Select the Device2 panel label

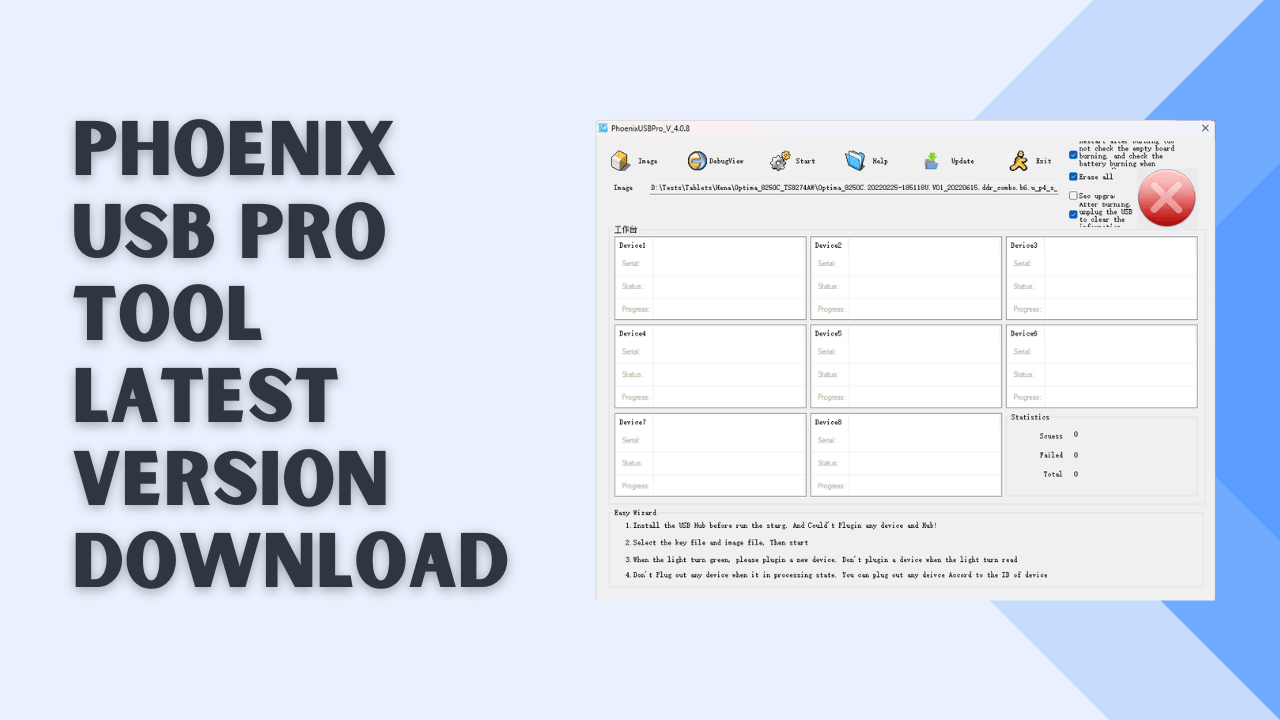tap(828, 245)
